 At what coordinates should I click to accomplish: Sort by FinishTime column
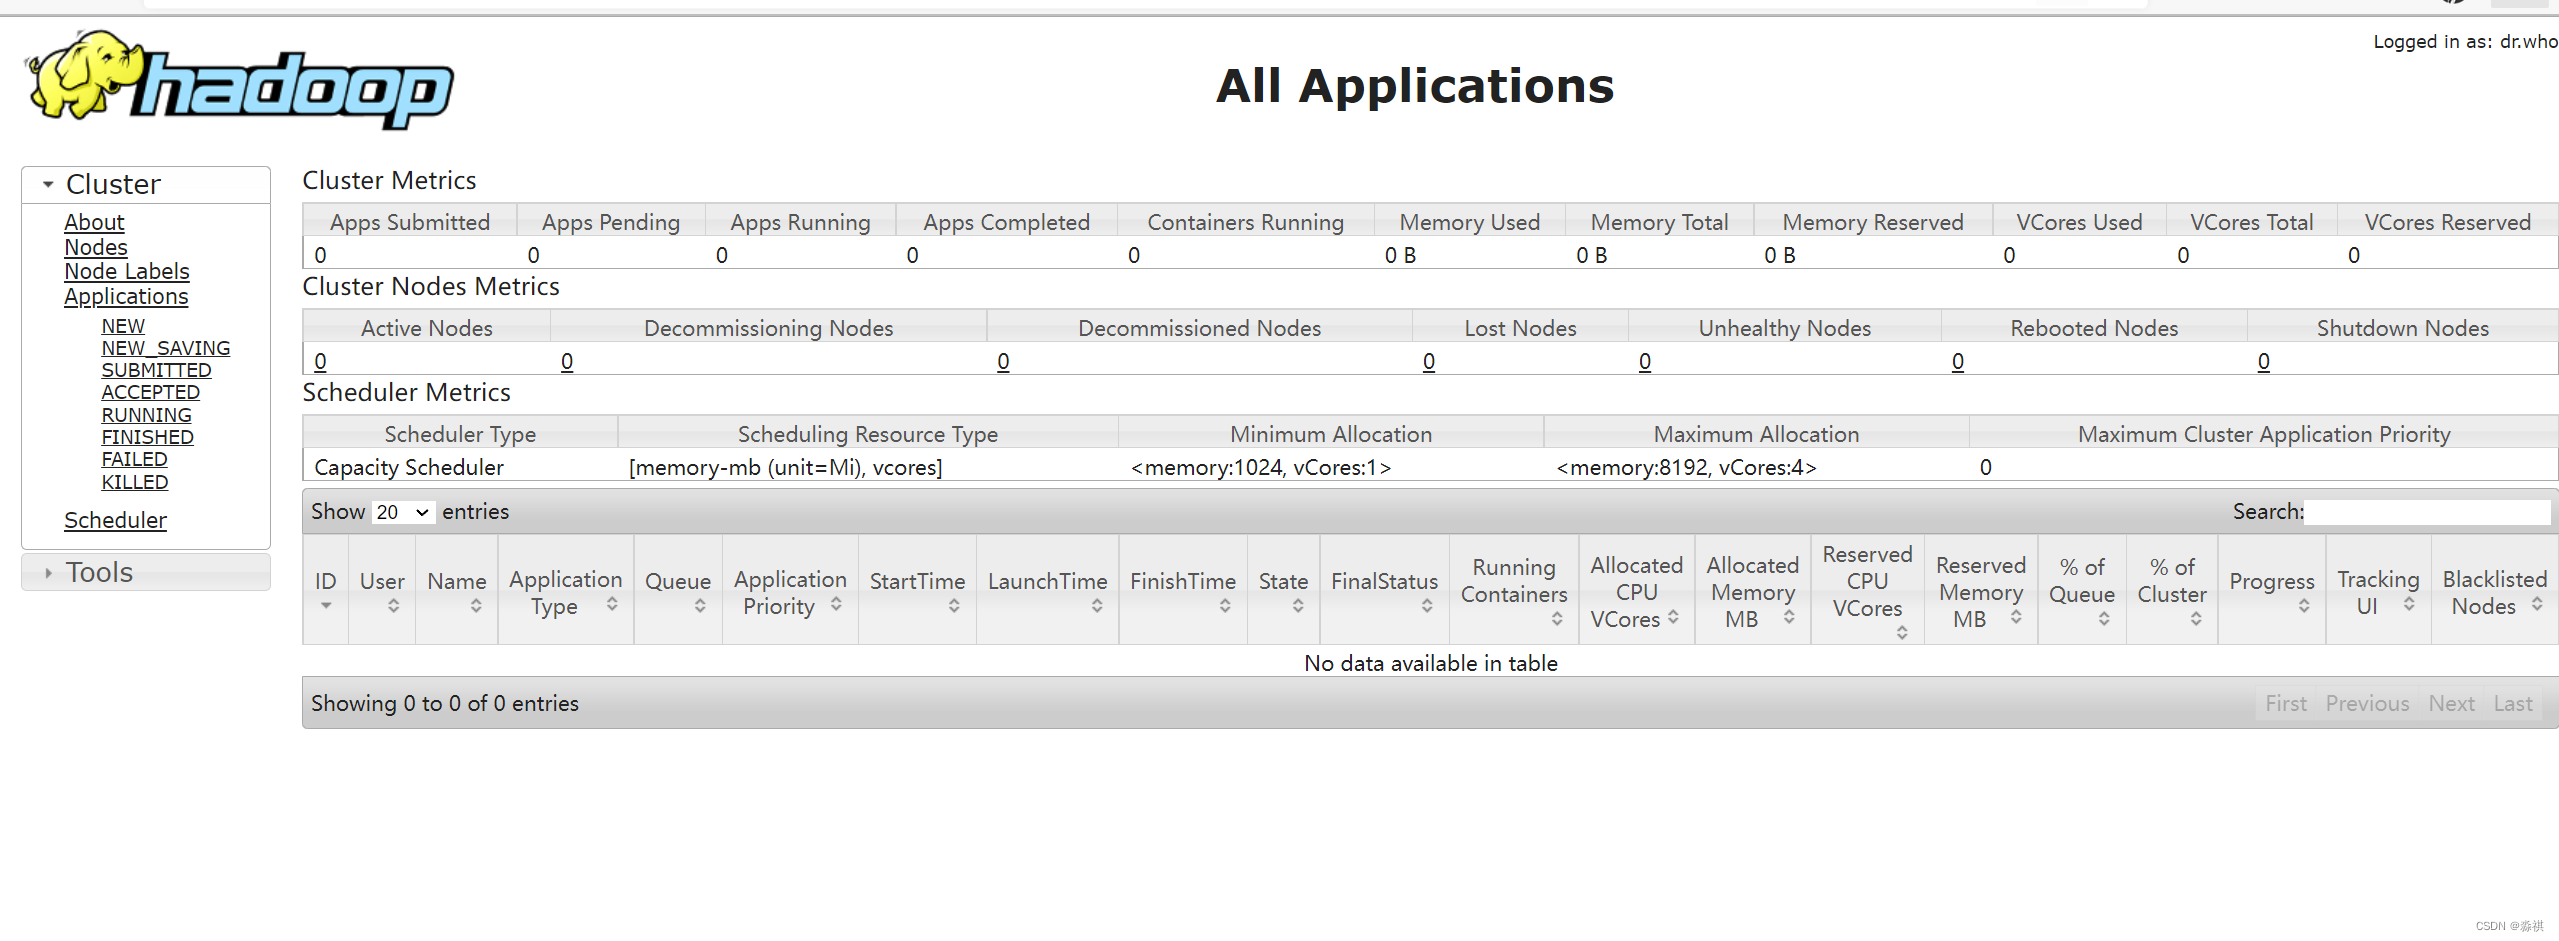(1183, 590)
